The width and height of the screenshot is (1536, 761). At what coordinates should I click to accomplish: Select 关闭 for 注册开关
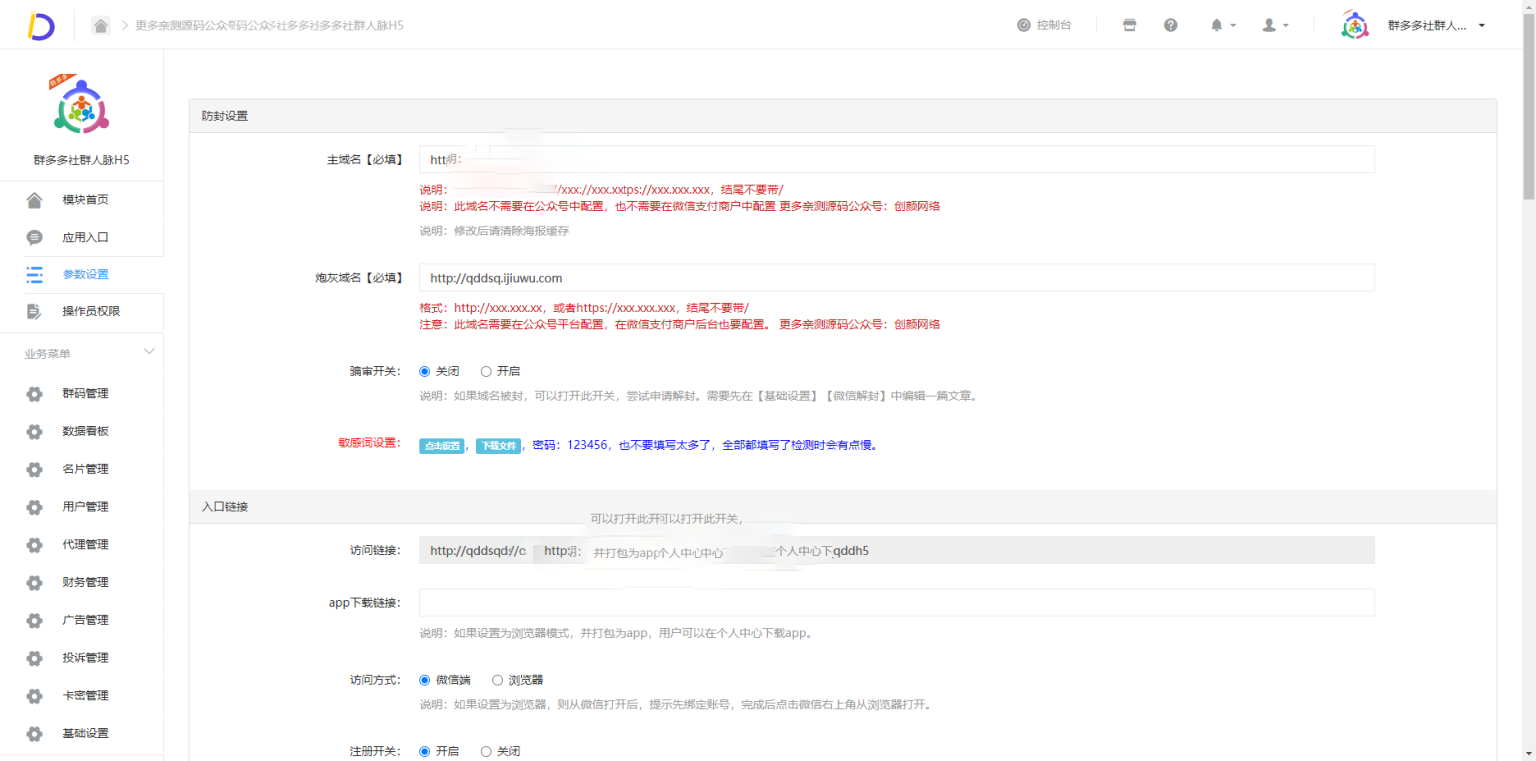point(486,751)
